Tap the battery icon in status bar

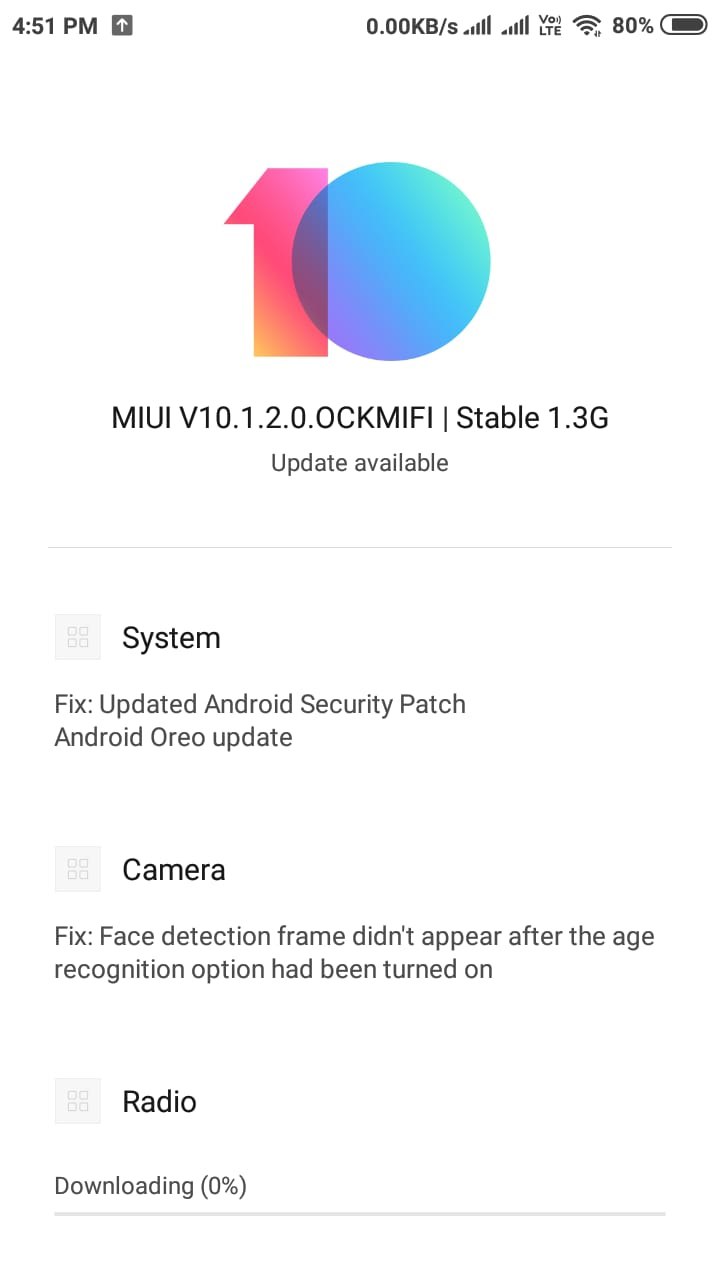point(684,26)
